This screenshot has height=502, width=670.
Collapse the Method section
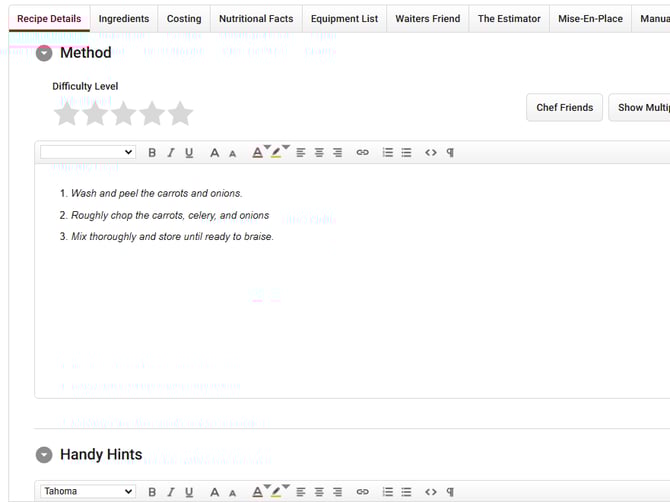(x=44, y=53)
